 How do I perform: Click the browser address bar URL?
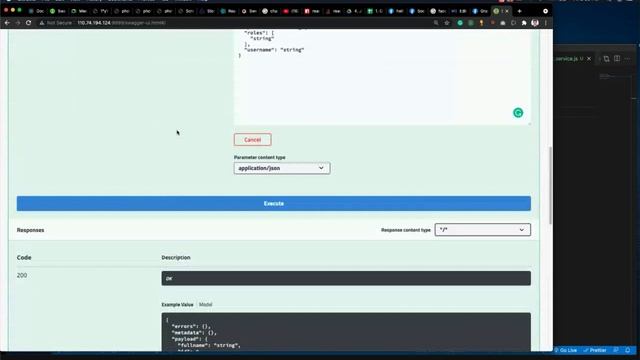[121, 23]
